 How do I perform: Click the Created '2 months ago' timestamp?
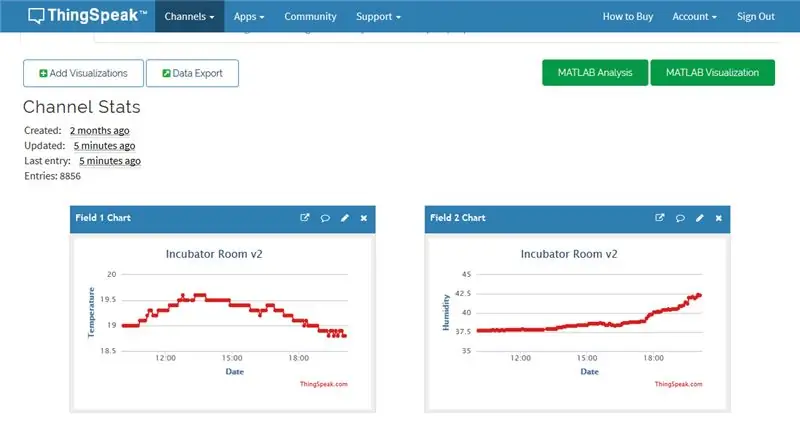coord(99,131)
